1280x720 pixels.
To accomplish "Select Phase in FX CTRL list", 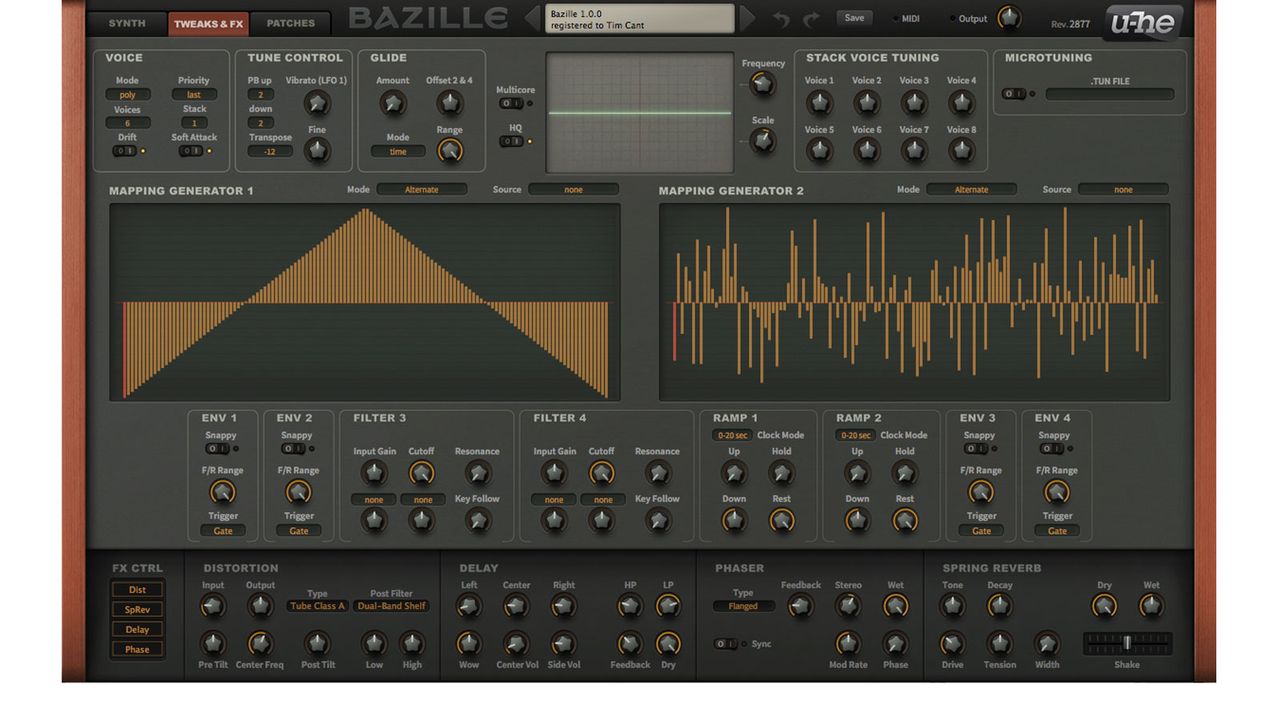I will tap(137, 649).
